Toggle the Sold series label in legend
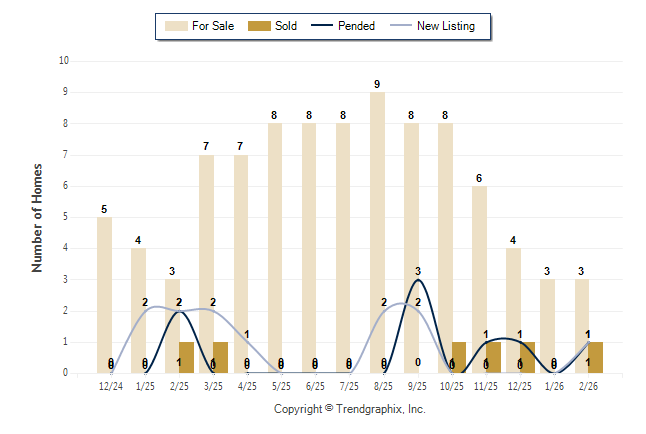The height and width of the screenshot is (434, 646). click(x=287, y=26)
